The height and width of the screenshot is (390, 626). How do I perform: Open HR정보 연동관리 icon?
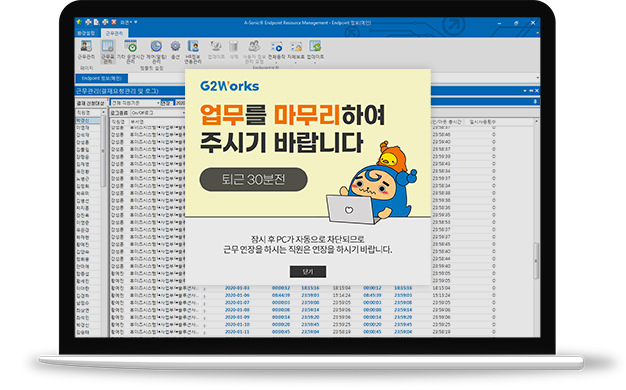[193, 46]
